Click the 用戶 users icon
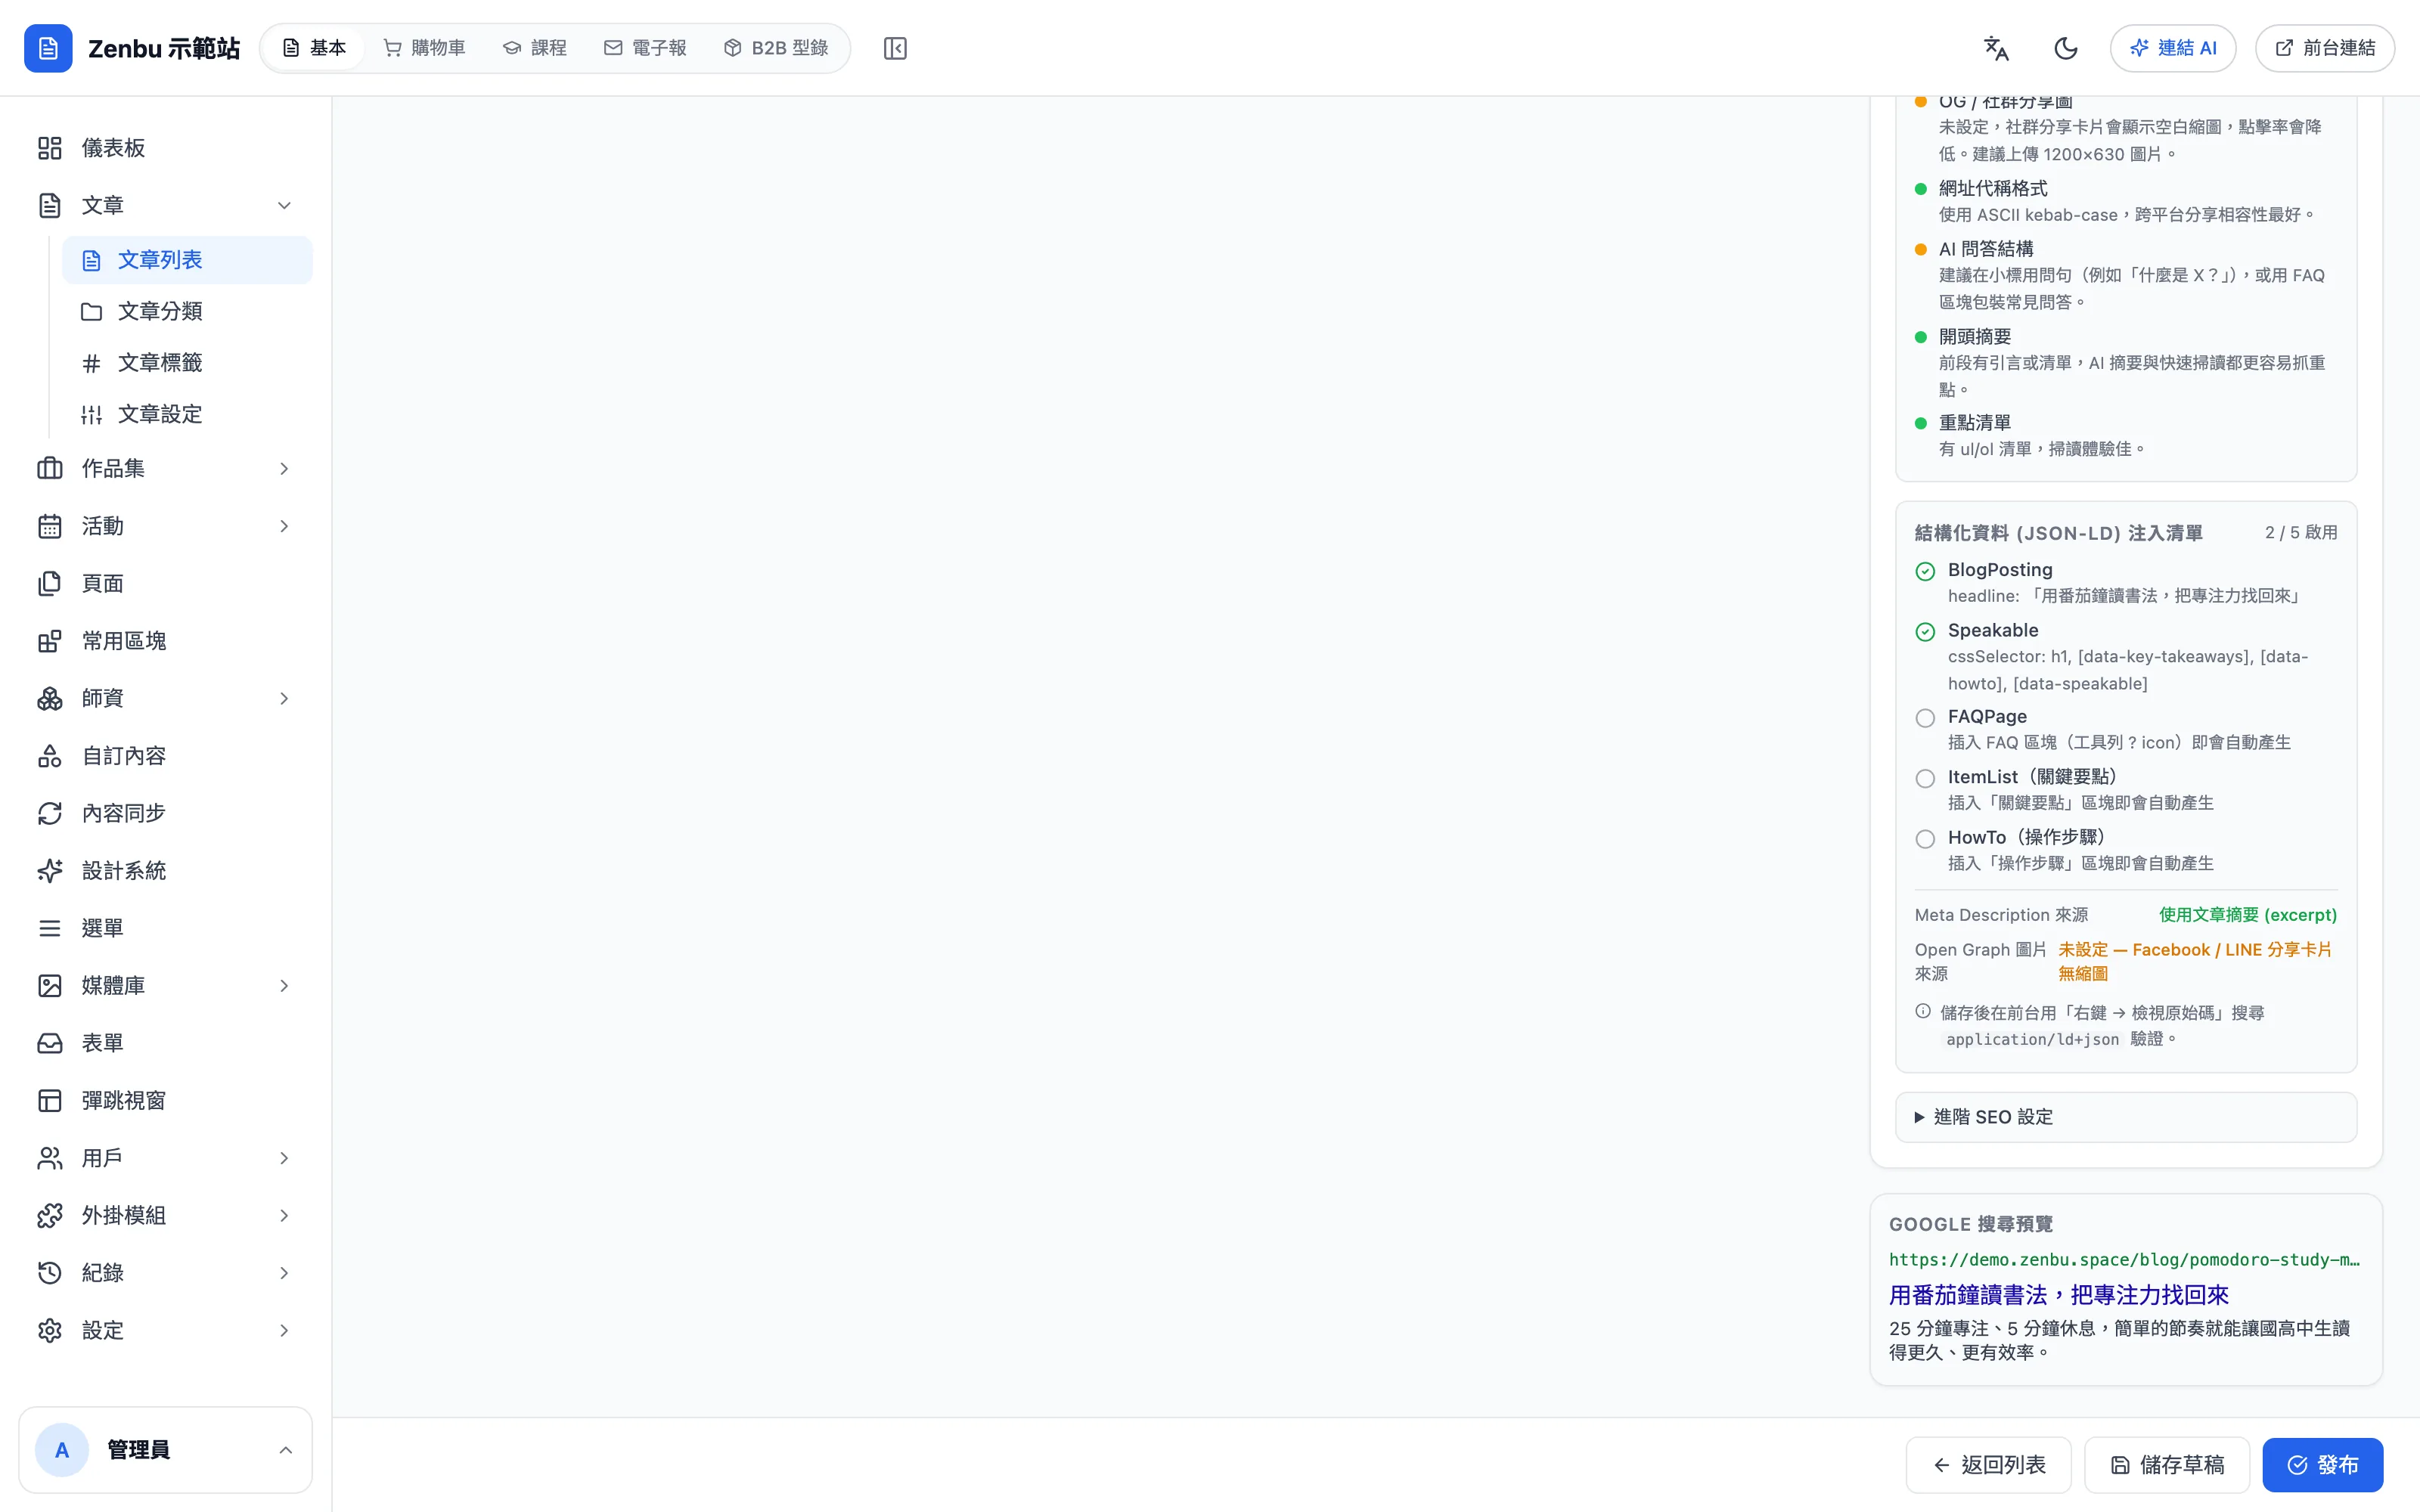2420x1512 pixels. pos(50,1158)
